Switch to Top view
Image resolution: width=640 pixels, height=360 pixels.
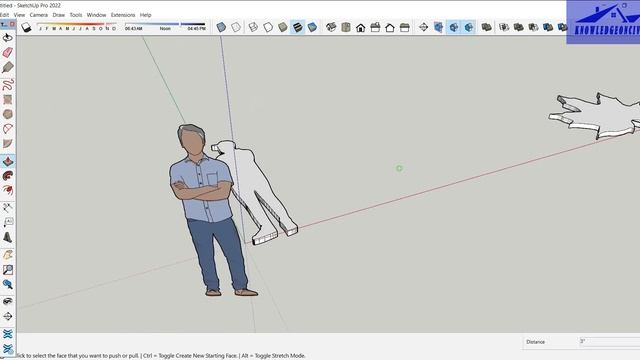point(346,27)
